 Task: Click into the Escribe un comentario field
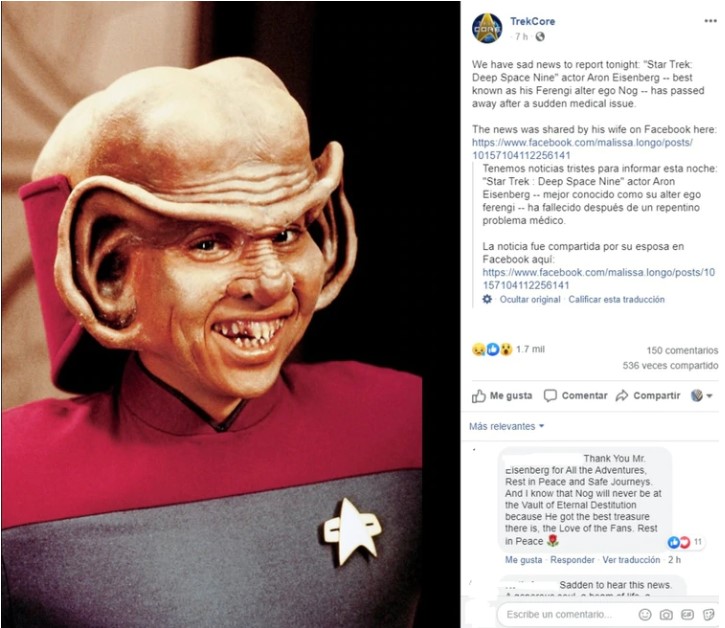(x=566, y=614)
